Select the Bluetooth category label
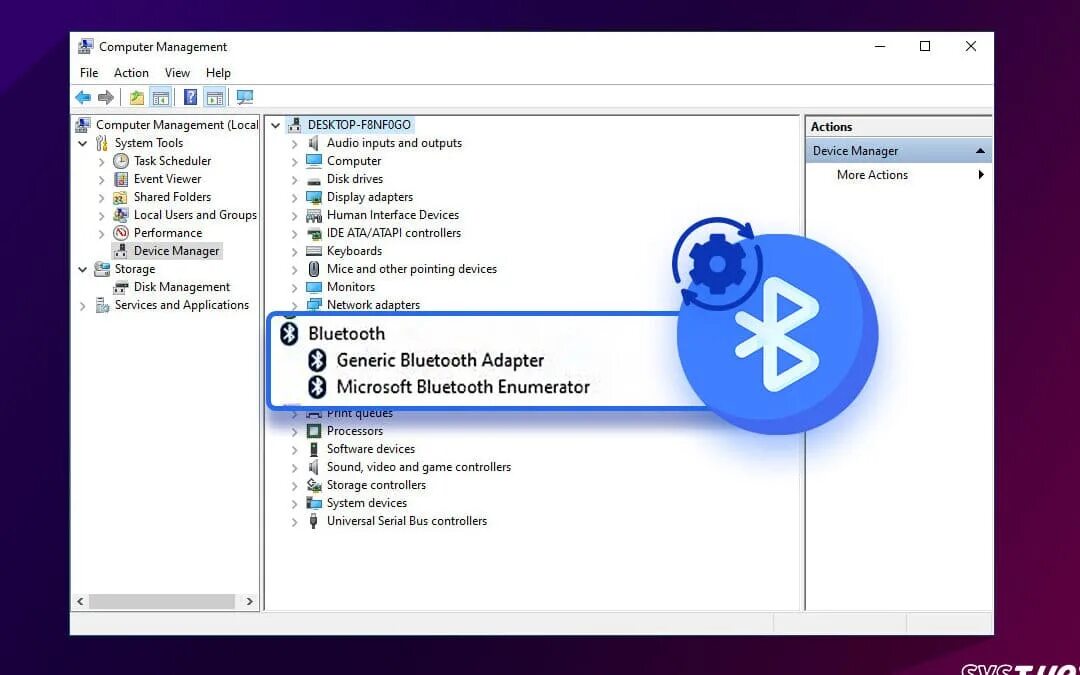This screenshot has width=1080, height=675. (346, 333)
